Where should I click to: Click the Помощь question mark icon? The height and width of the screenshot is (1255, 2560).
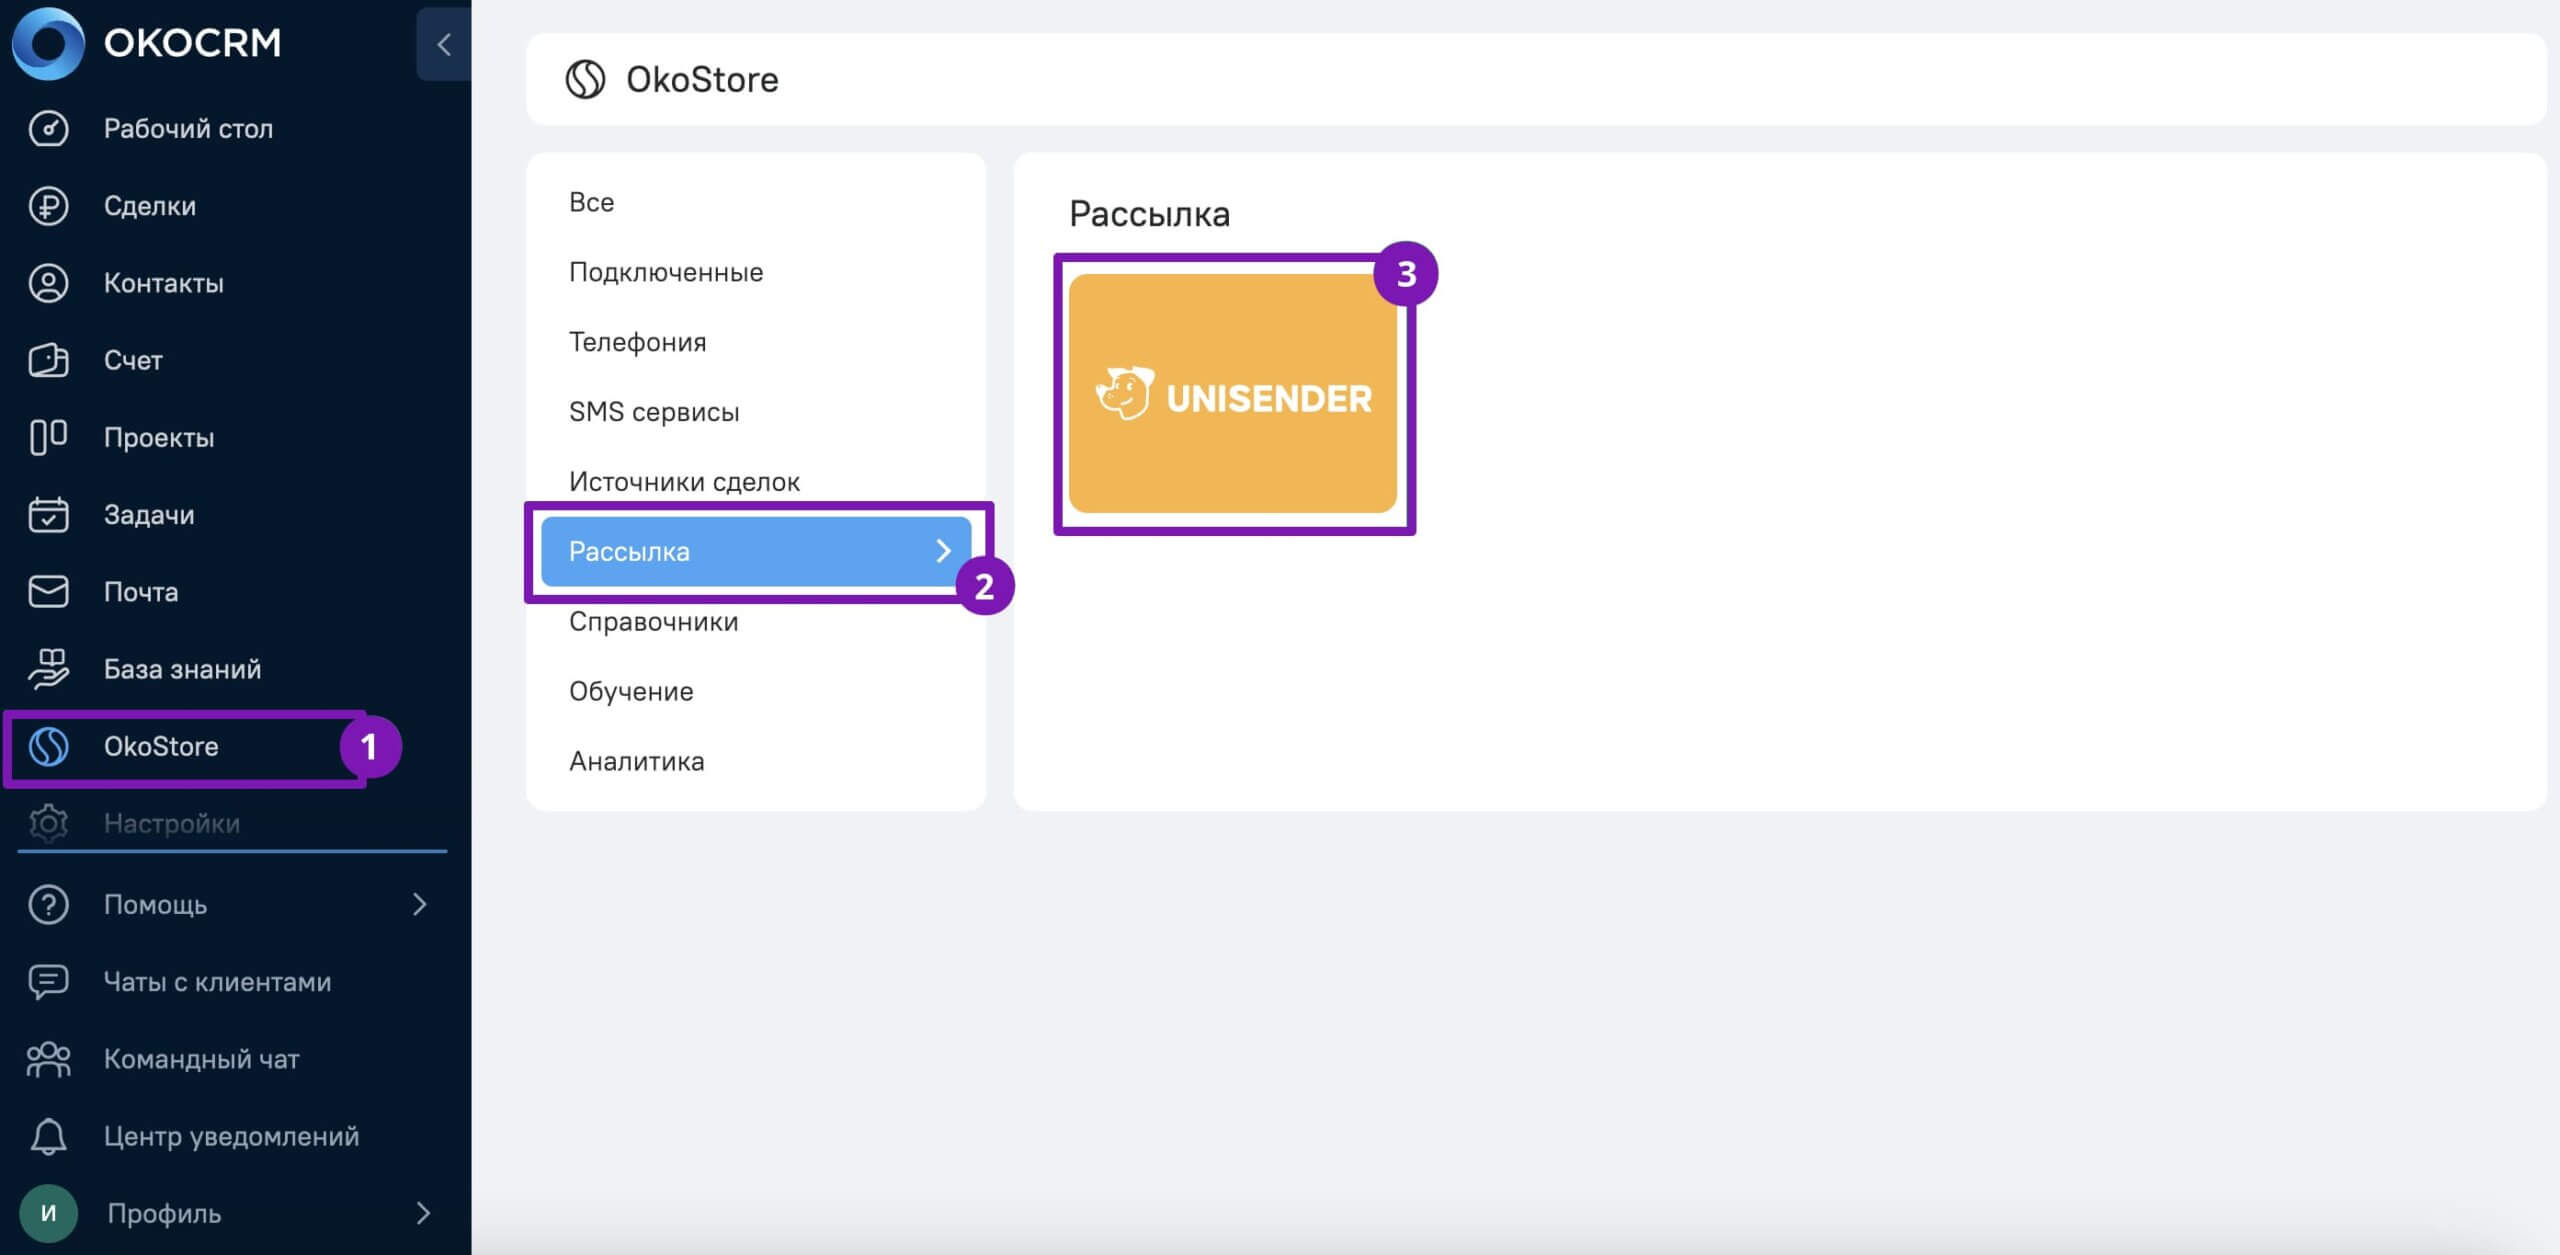pos(48,904)
